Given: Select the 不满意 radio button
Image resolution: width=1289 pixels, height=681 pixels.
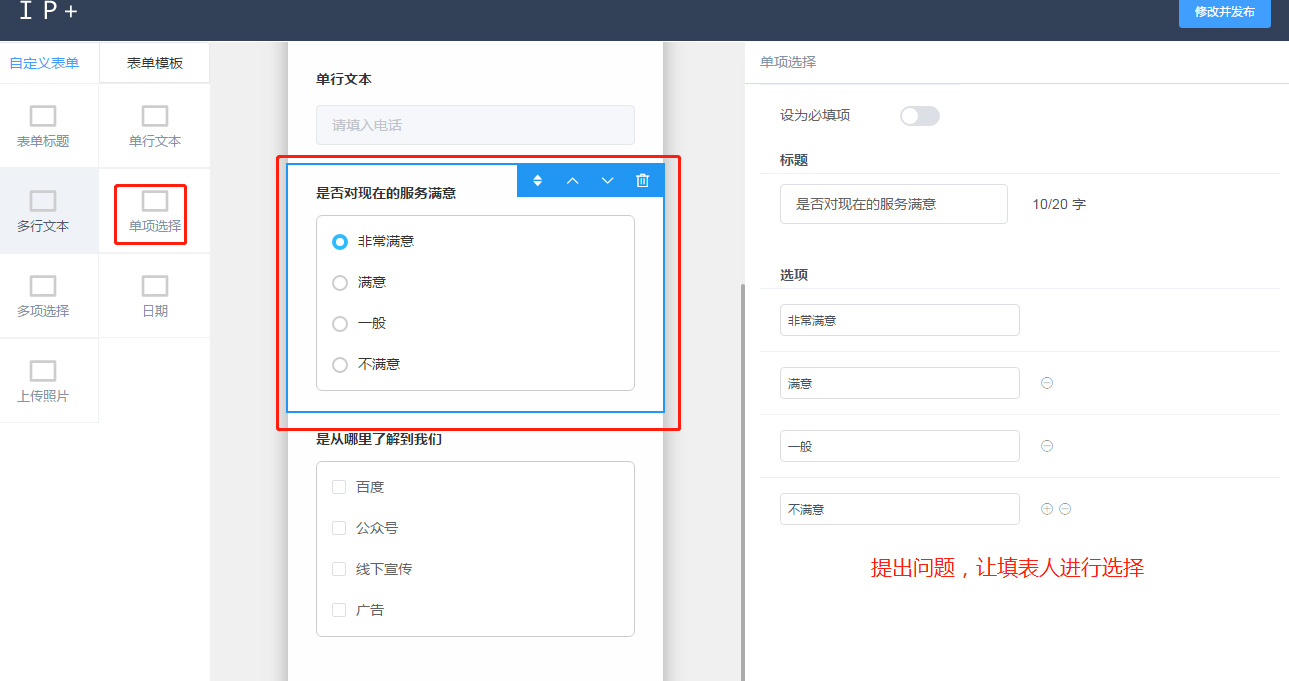Looking at the screenshot, I should click(340, 365).
